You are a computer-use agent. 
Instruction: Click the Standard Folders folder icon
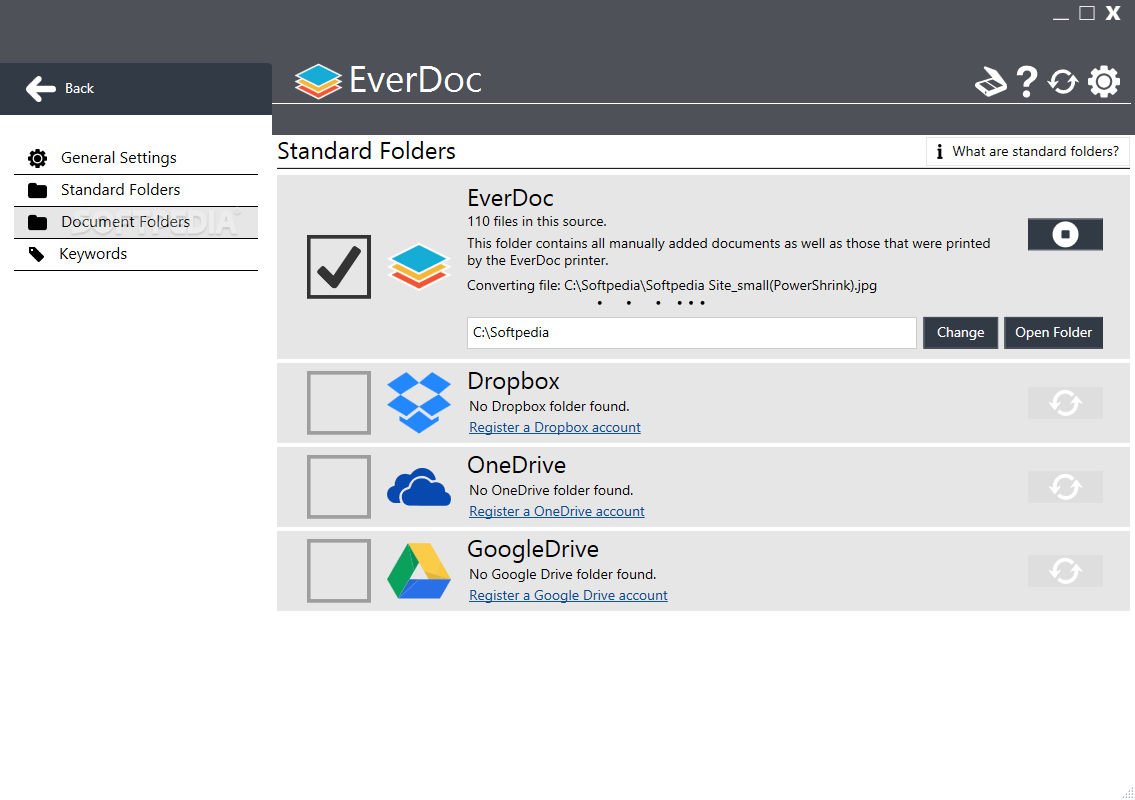point(38,190)
